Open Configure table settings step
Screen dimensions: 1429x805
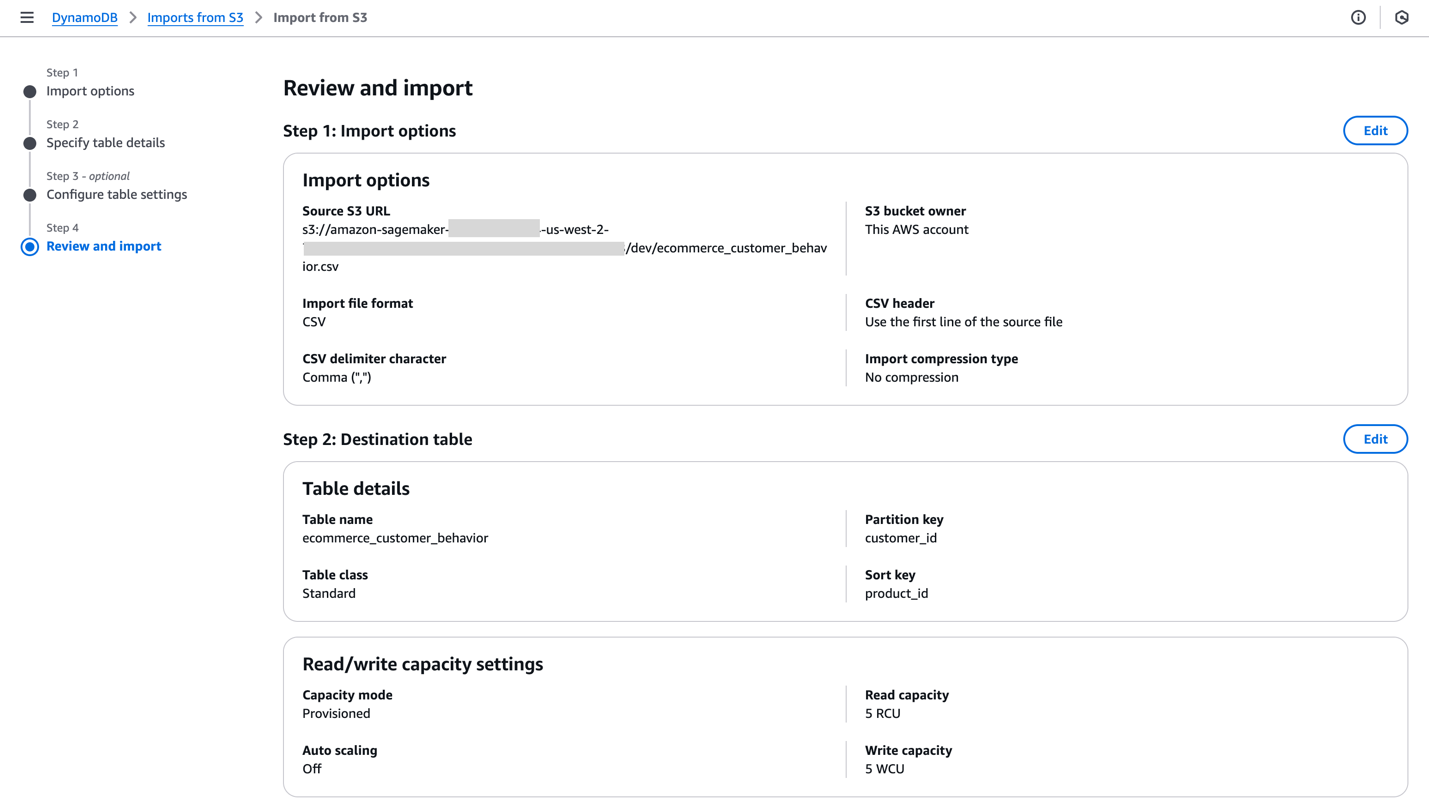click(x=116, y=195)
